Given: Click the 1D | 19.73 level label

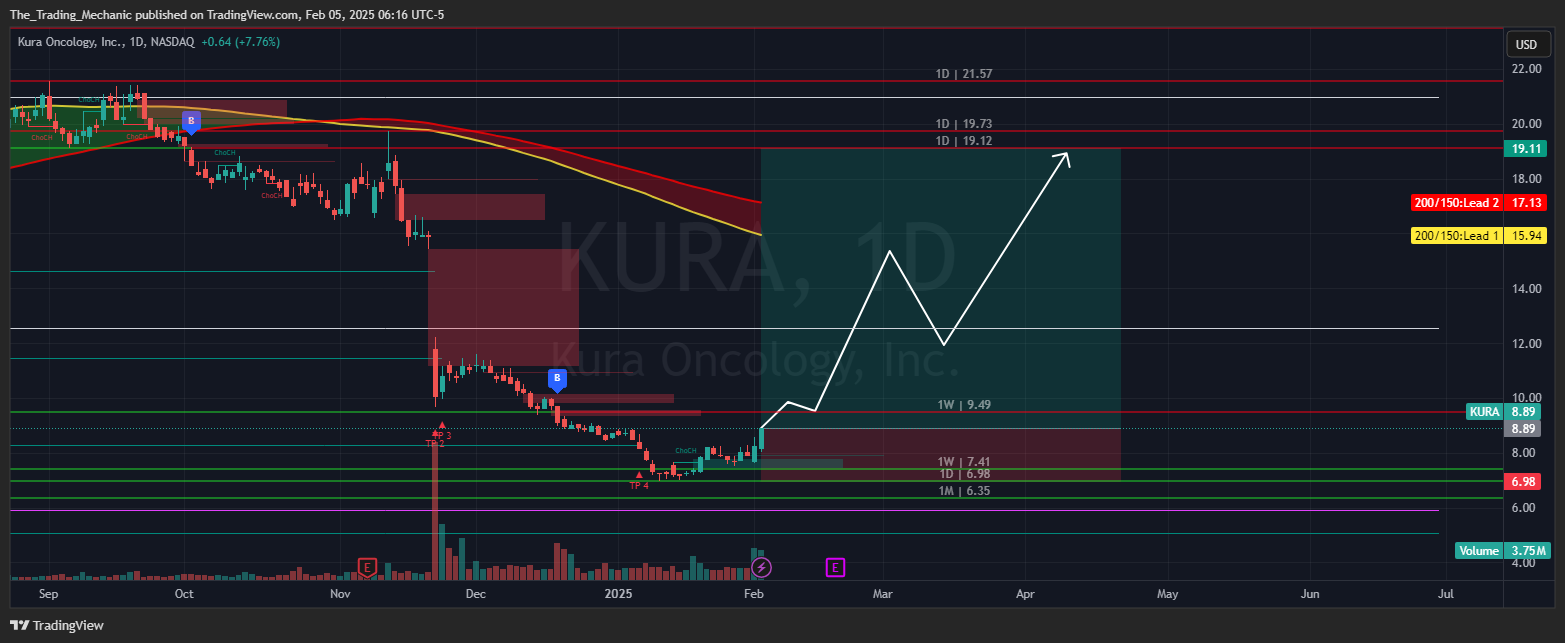Looking at the screenshot, I should (963, 123).
